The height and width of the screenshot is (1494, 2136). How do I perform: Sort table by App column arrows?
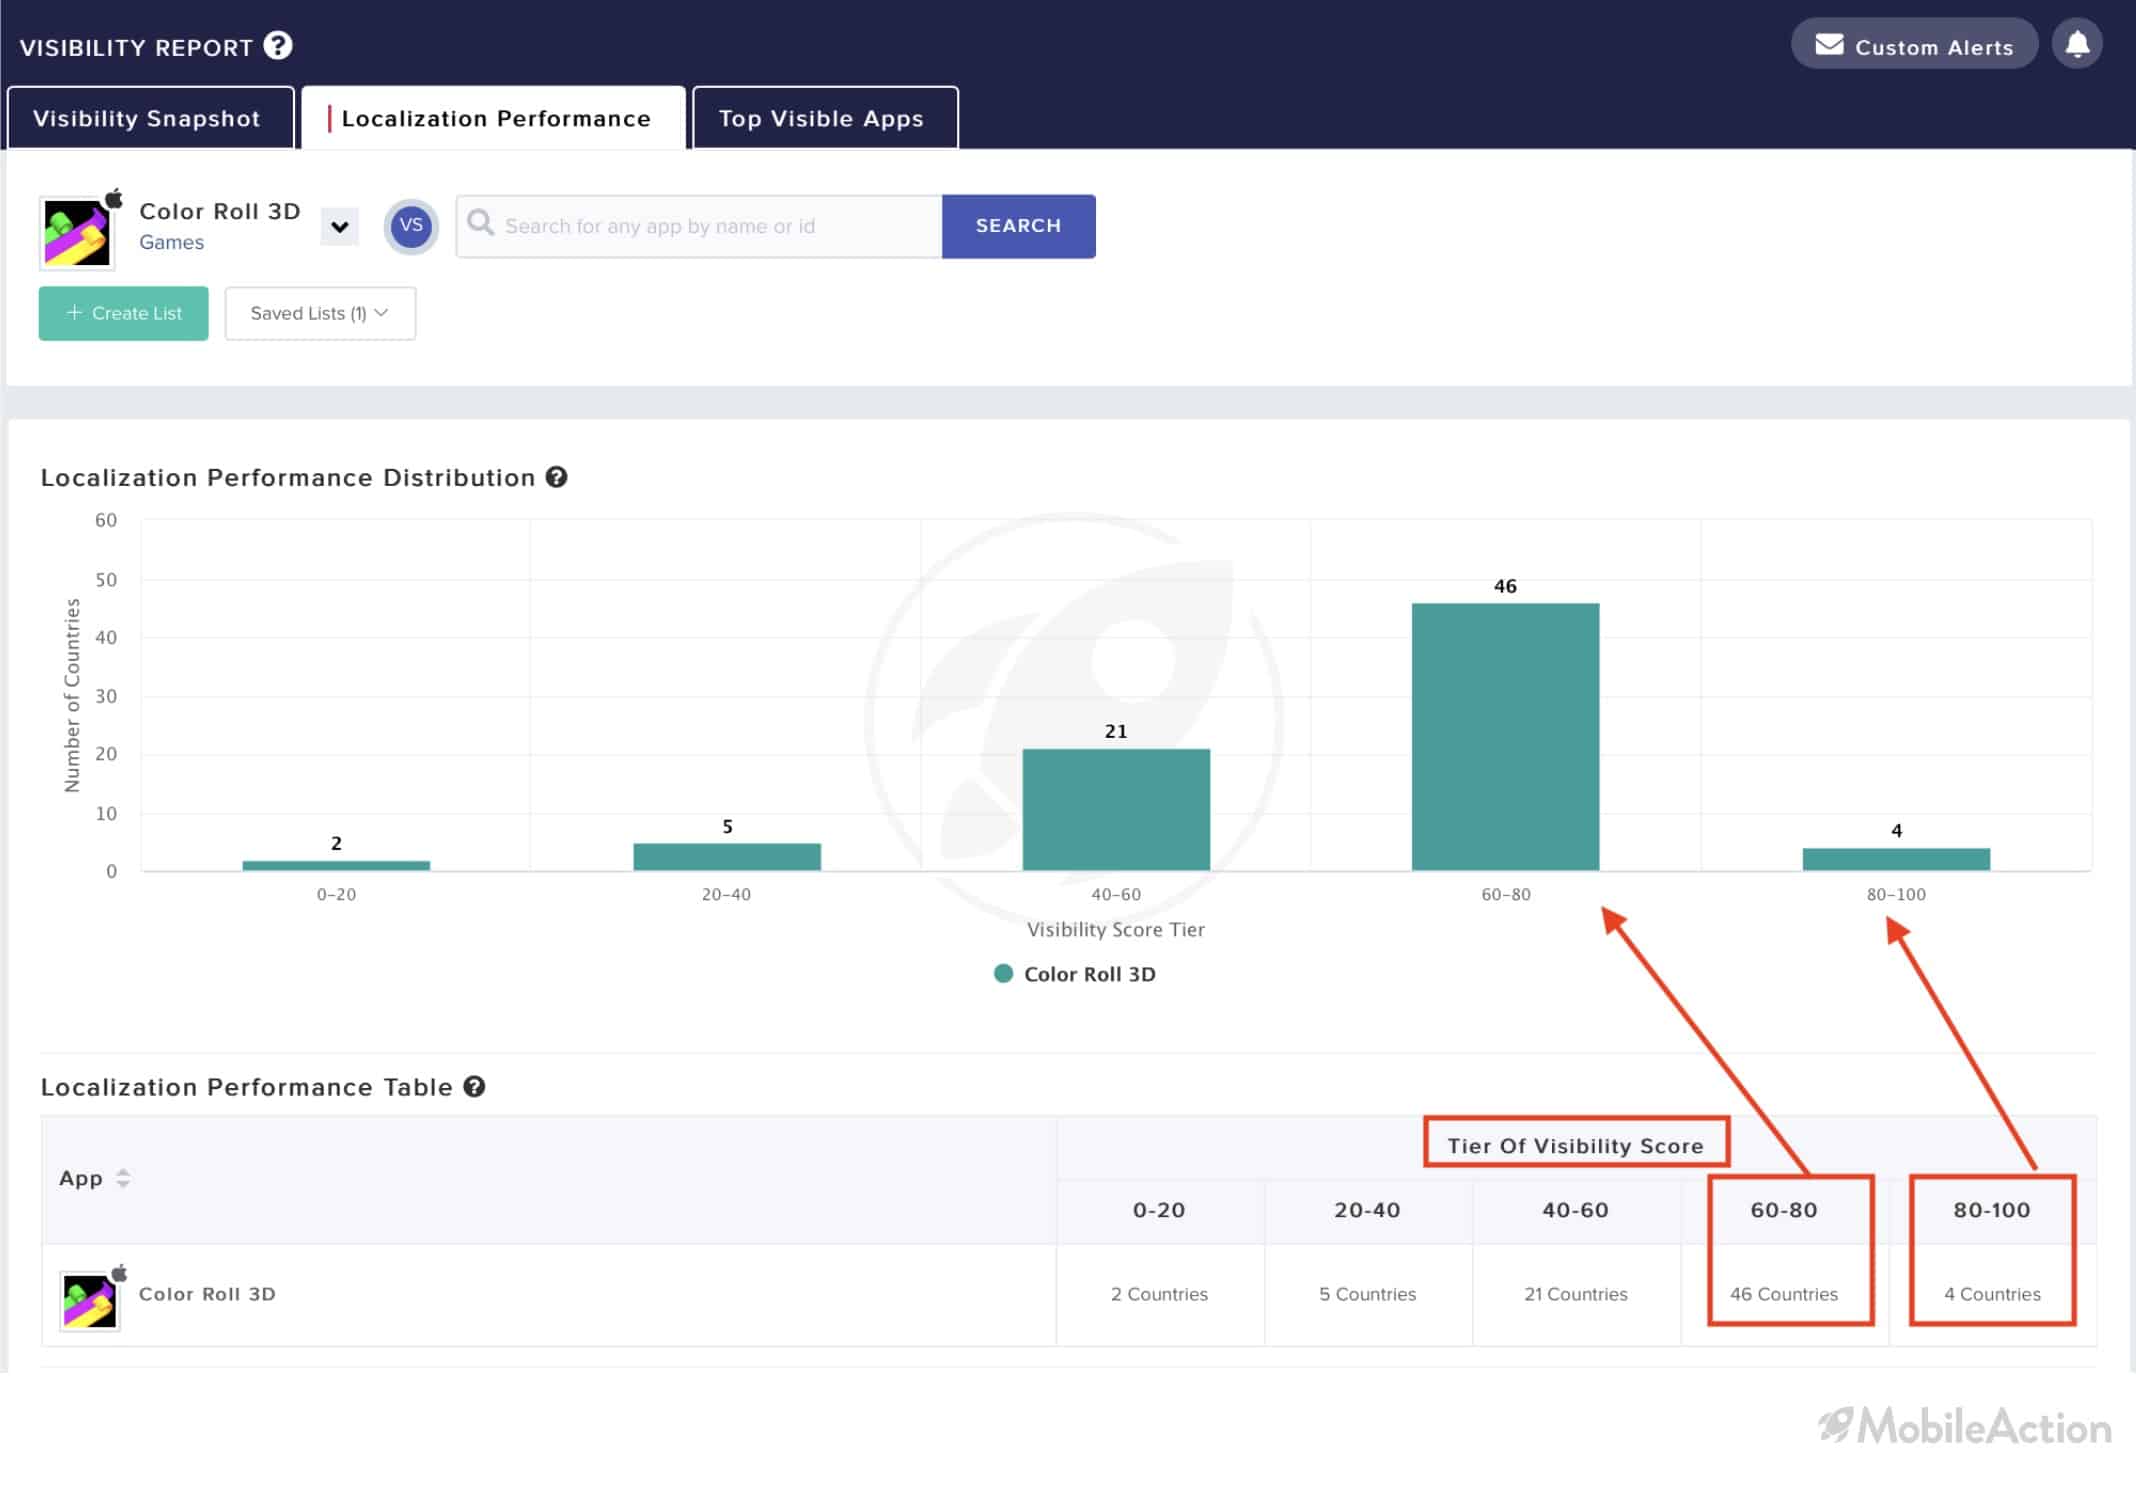tap(123, 1178)
